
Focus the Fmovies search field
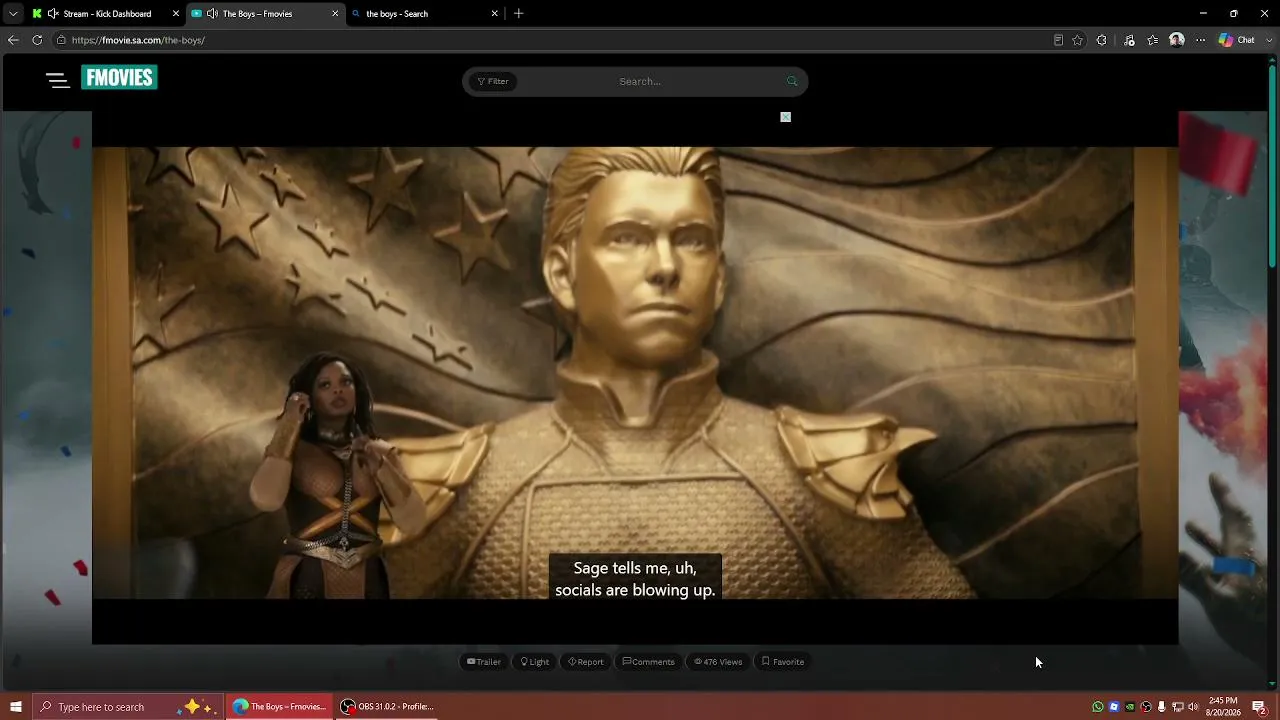[x=640, y=81]
